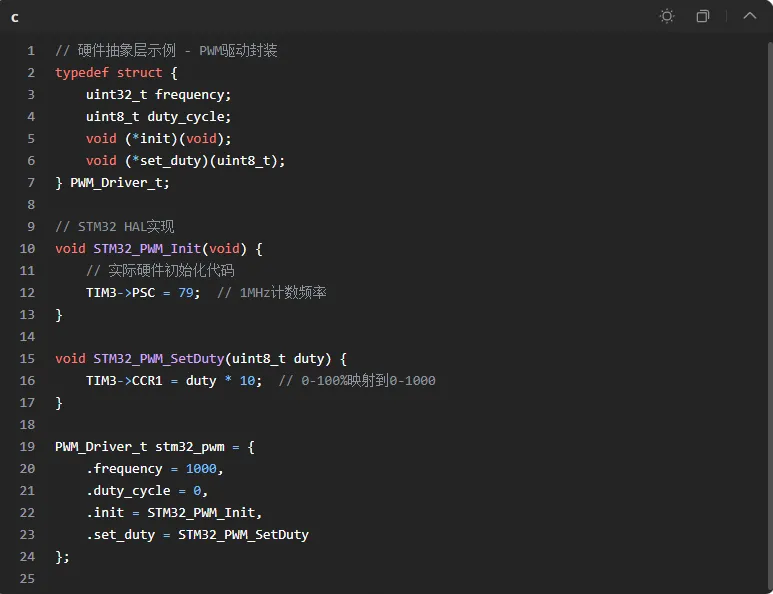773x594 pixels.
Task: Click line number 19 in gutter
Action: [x=27, y=447]
